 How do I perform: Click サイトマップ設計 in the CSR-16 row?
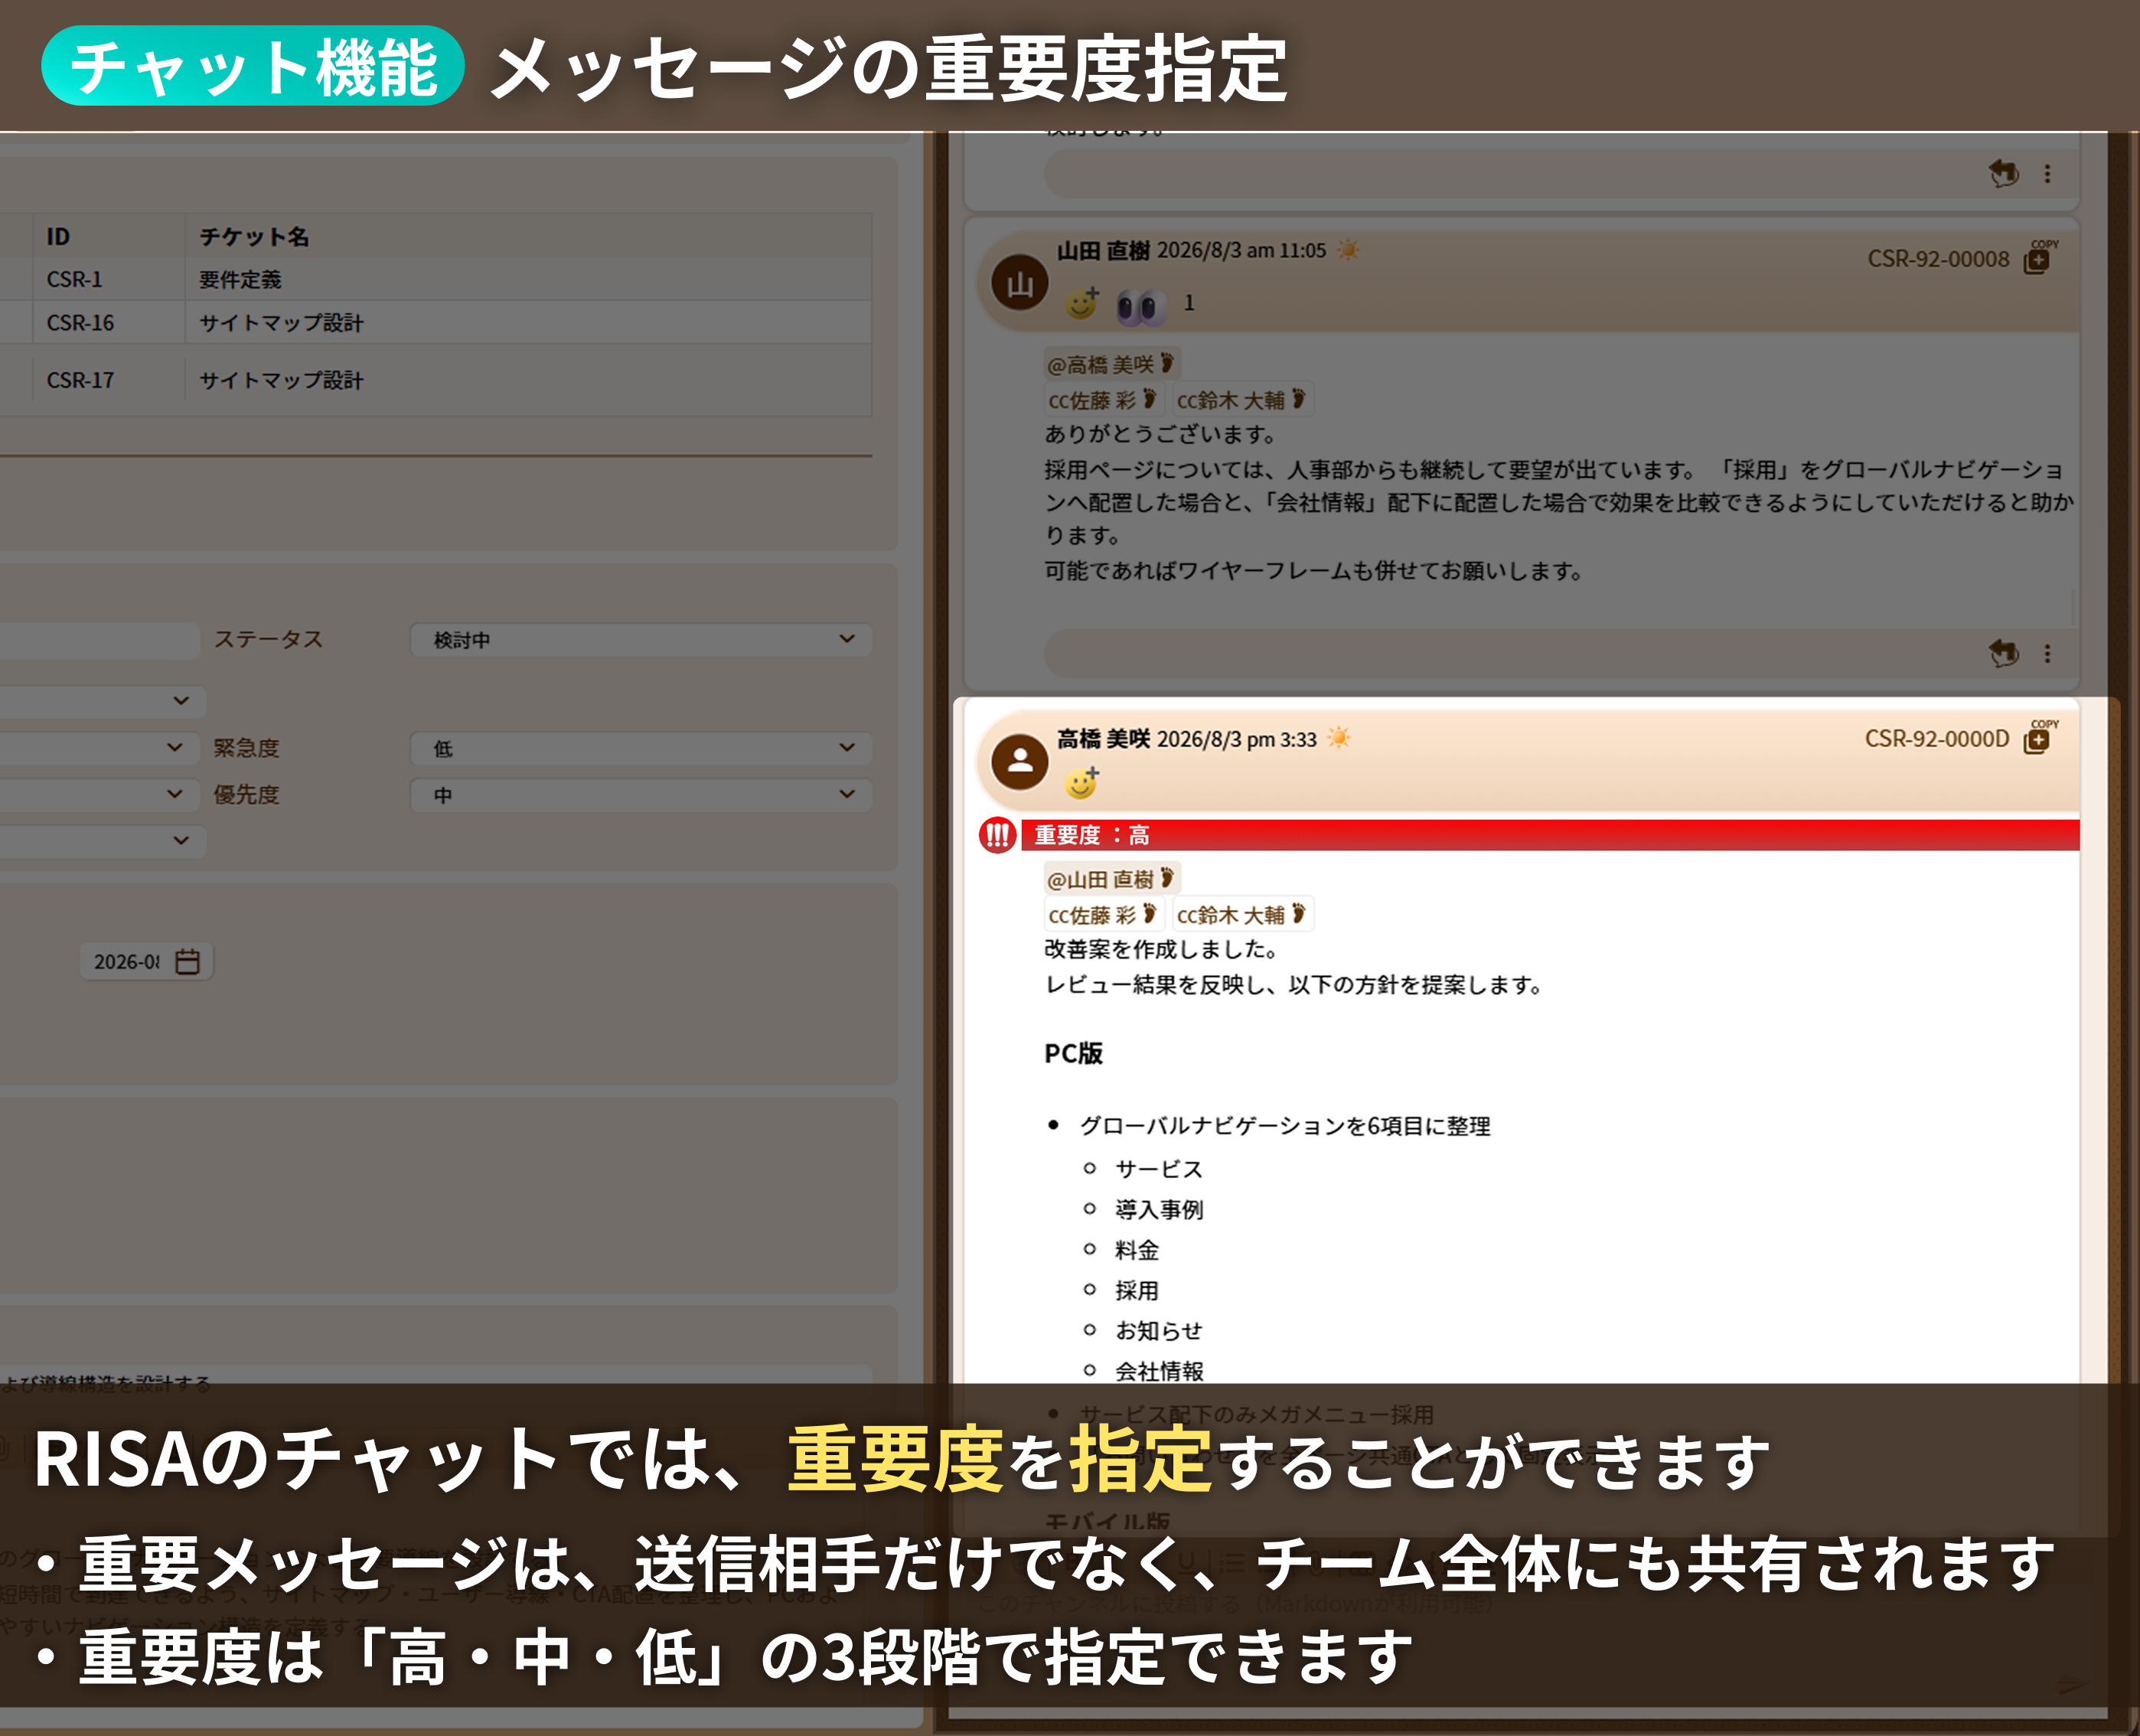click(281, 323)
